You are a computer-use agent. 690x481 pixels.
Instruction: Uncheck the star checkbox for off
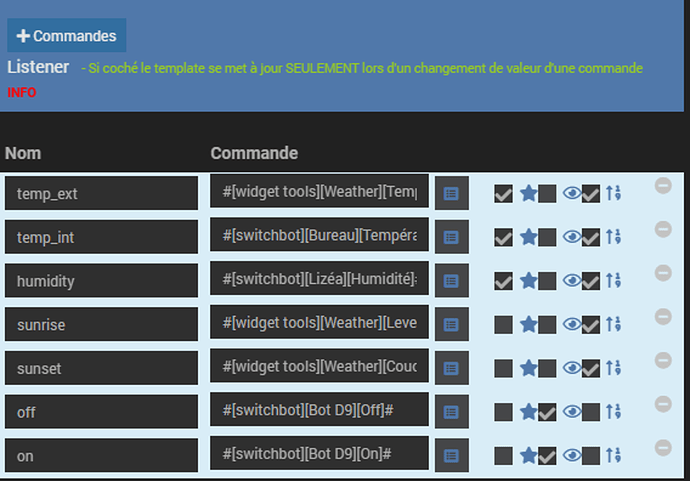(x=547, y=412)
